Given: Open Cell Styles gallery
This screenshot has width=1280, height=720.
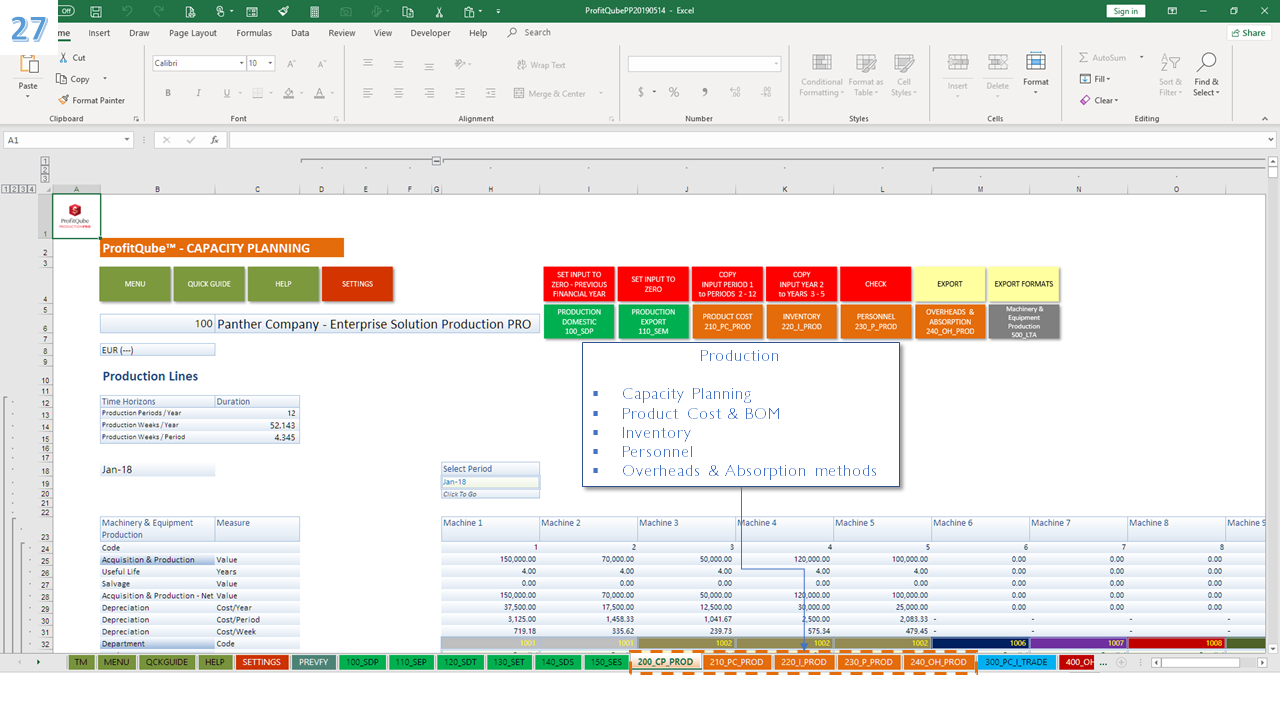Looking at the screenshot, I should point(903,75).
